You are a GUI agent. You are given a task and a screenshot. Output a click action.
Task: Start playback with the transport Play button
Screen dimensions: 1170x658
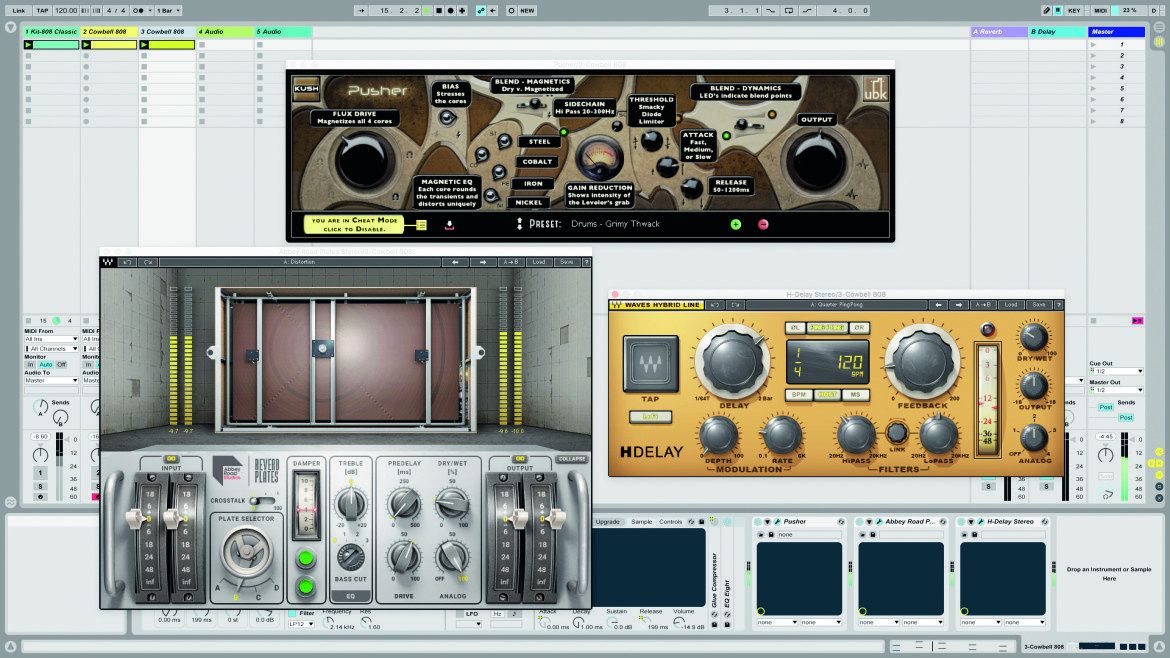428,10
